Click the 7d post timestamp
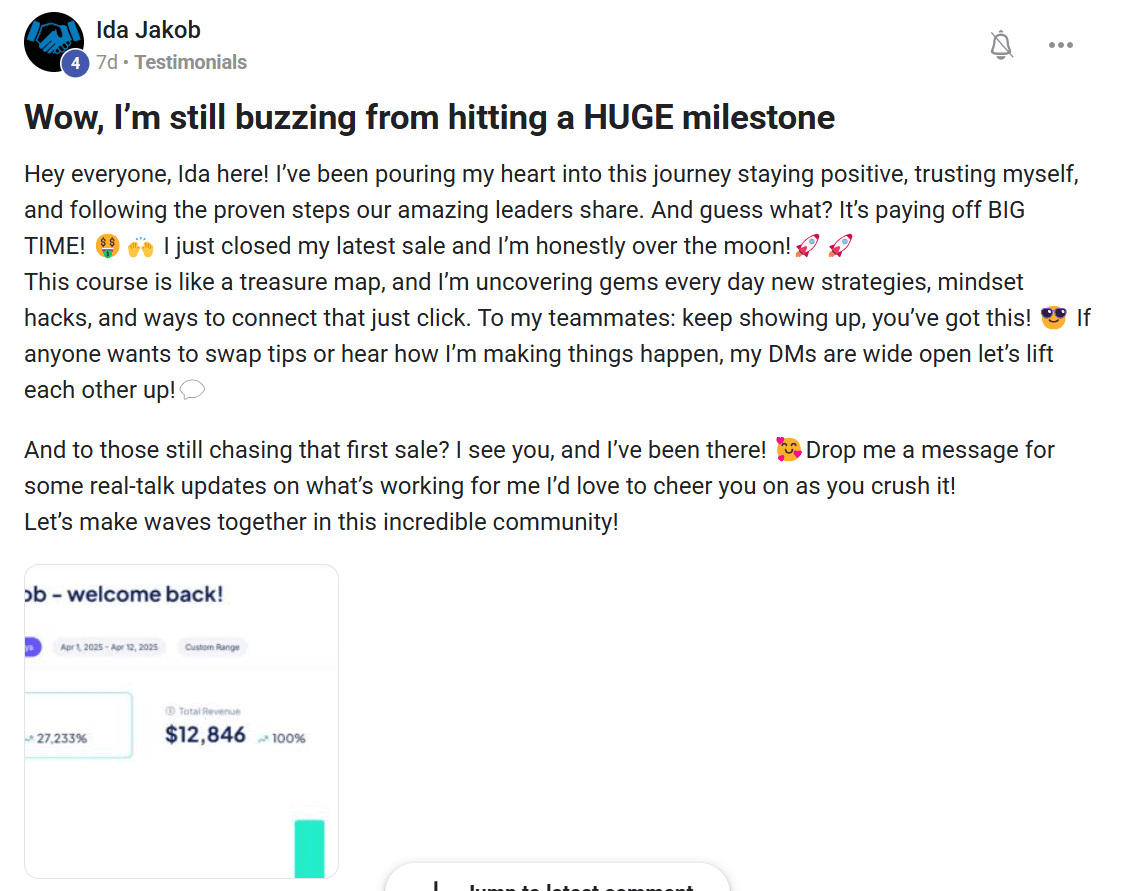Viewport: 1129px width, 891px height. tap(106, 62)
